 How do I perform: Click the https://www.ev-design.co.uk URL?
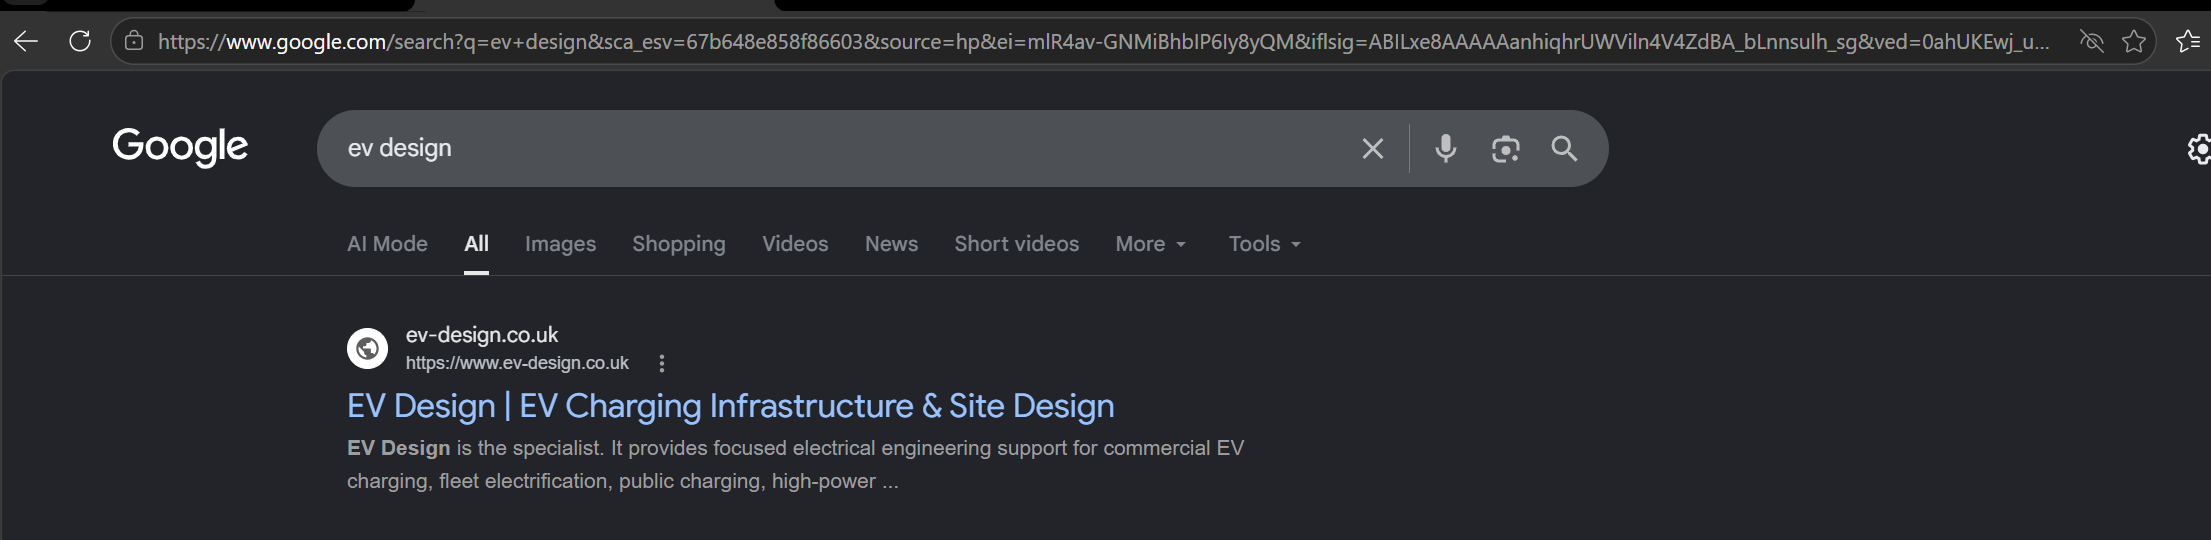(517, 363)
